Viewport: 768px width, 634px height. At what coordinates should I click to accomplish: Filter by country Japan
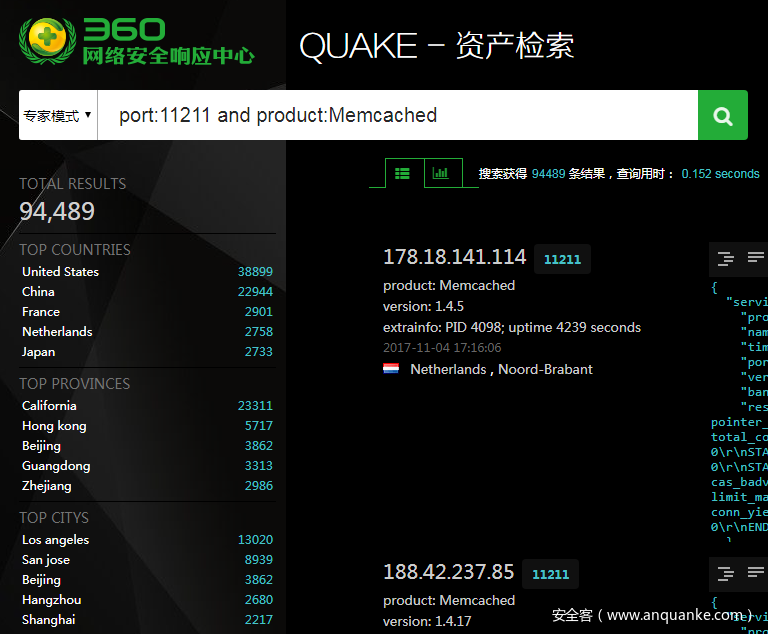[38, 352]
